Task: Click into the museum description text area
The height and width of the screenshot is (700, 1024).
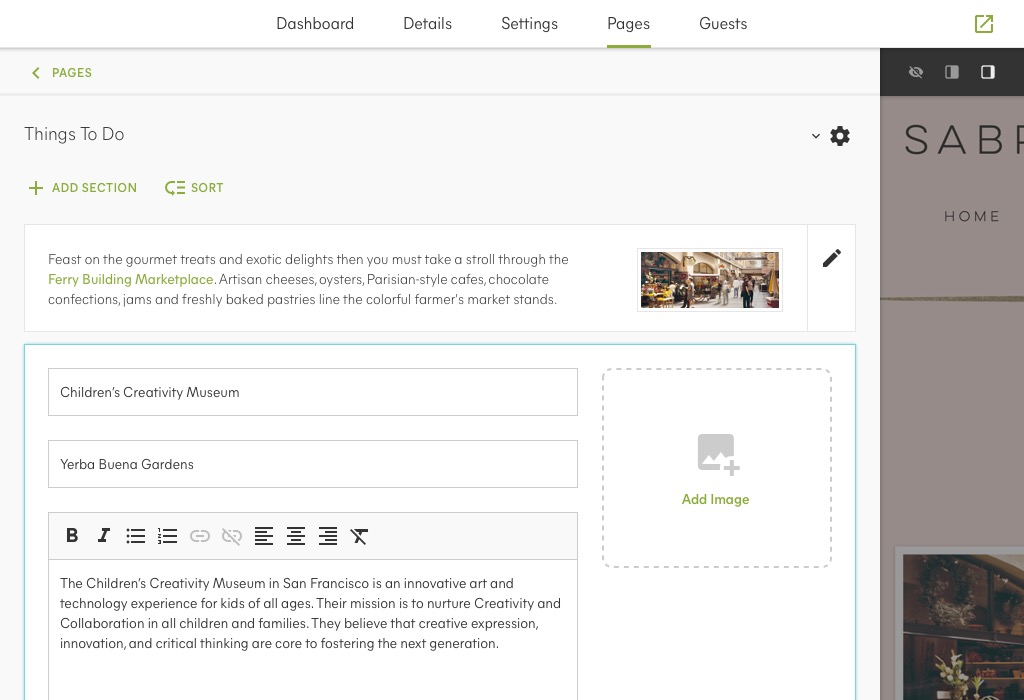Action: click(x=313, y=629)
